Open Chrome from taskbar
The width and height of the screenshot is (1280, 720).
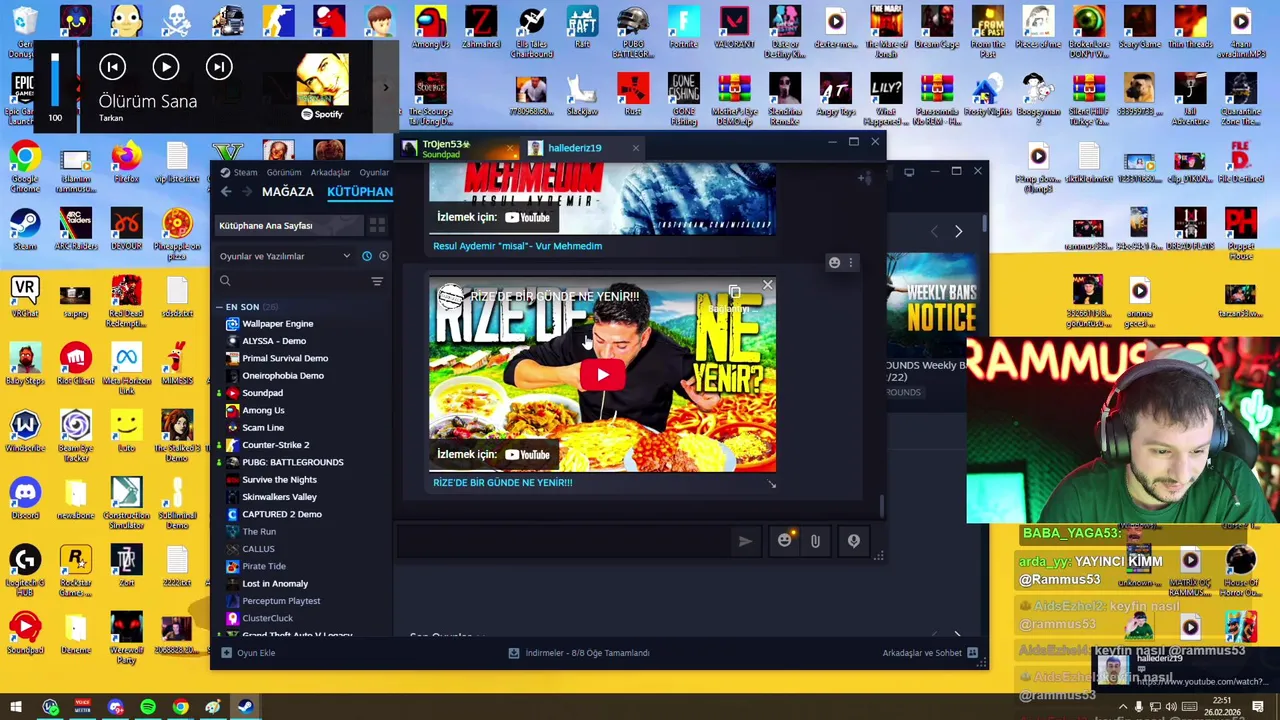coord(180,707)
